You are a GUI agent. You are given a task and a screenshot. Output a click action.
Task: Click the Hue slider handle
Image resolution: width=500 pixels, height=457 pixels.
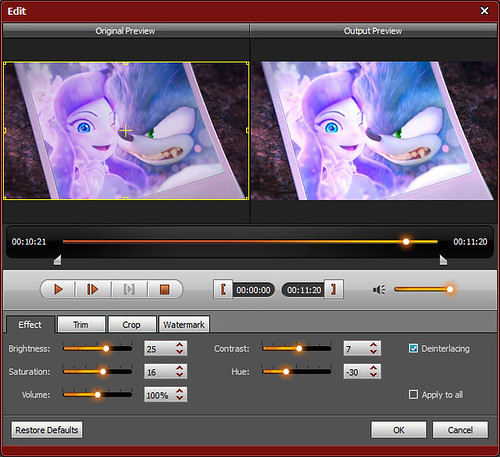coord(286,372)
